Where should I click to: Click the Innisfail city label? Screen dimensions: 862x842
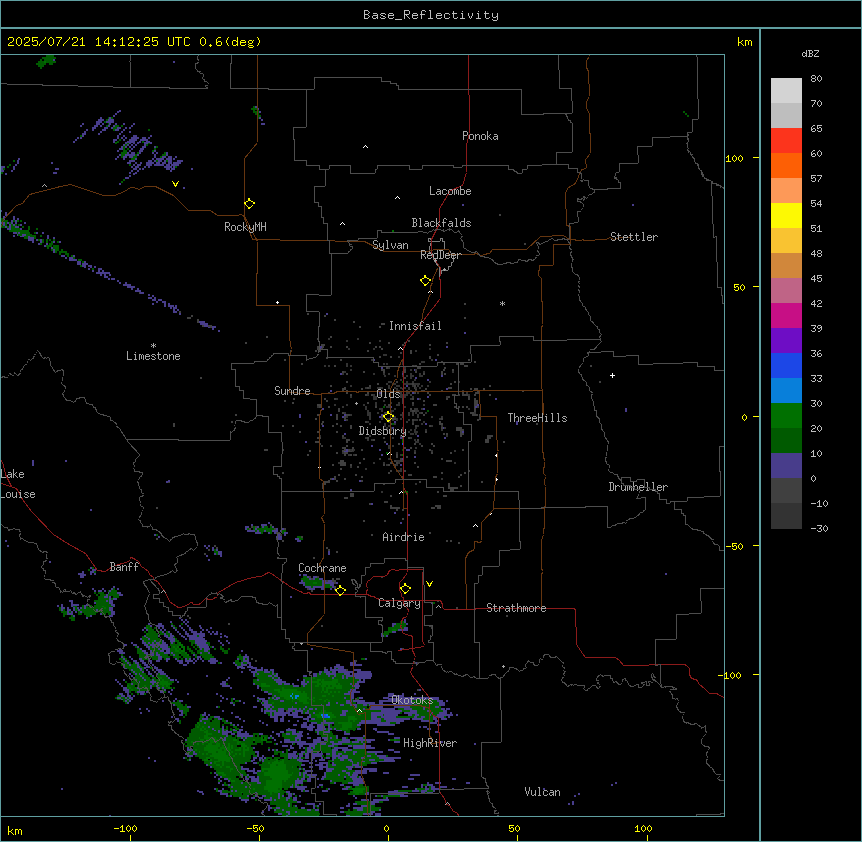pyautogui.click(x=415, y=326)
